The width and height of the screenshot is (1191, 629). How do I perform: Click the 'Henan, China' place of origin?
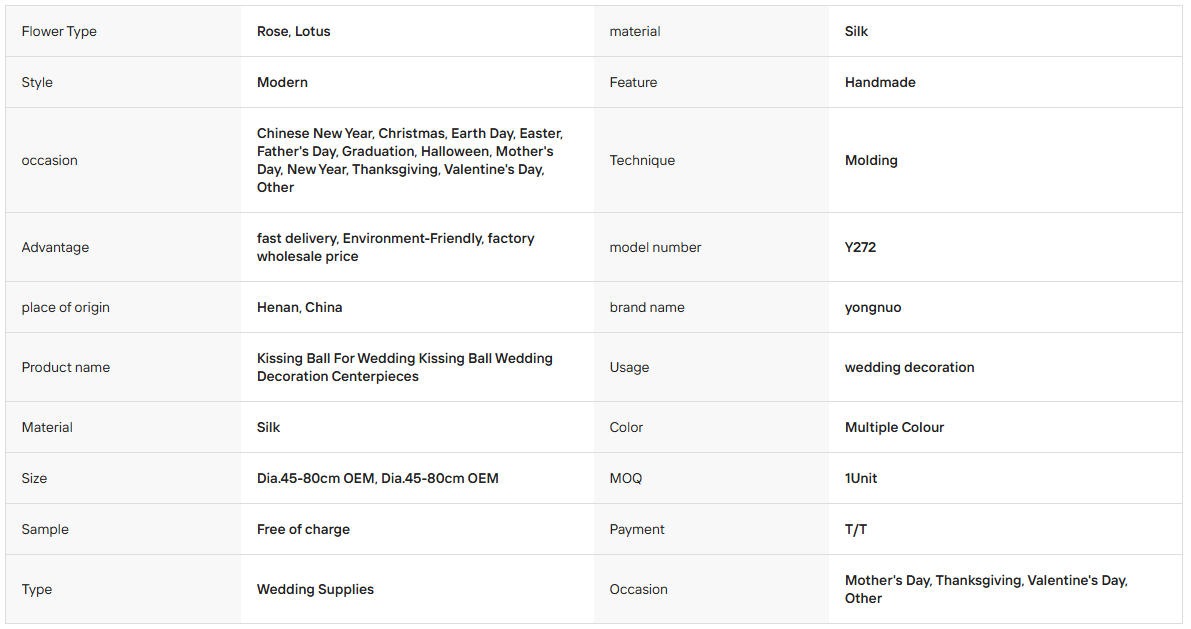299,307
